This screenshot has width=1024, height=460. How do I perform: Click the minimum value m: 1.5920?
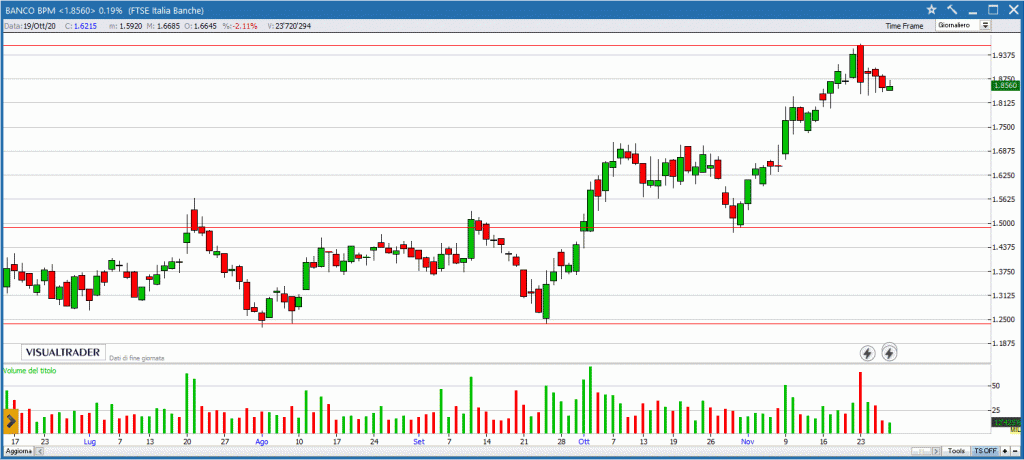click(124, 26)
